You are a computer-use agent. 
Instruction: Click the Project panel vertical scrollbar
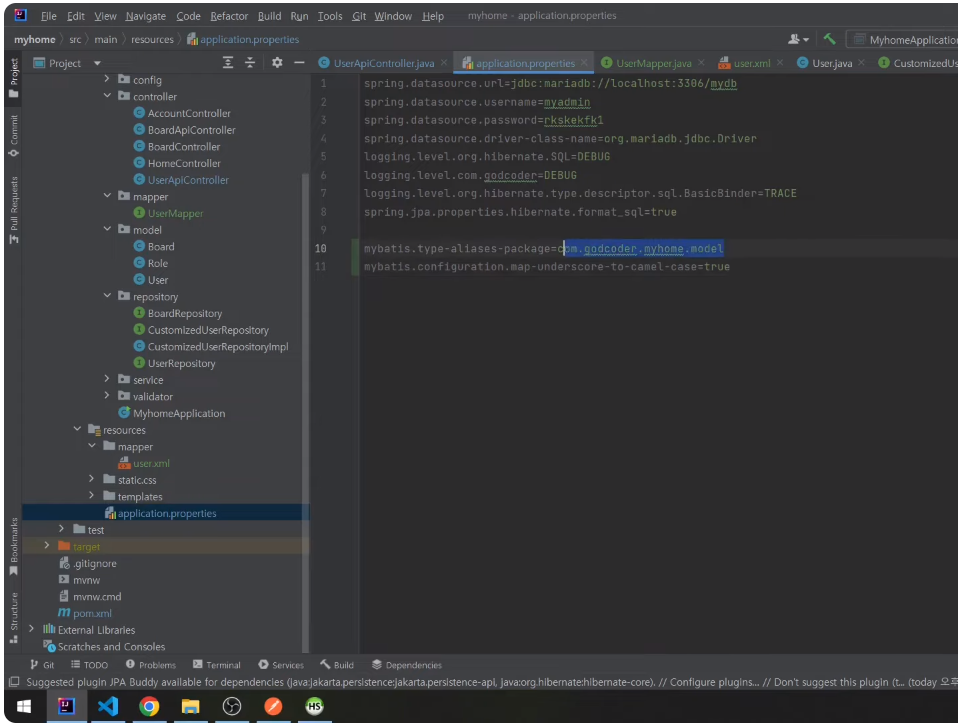[x=305, y=412]
